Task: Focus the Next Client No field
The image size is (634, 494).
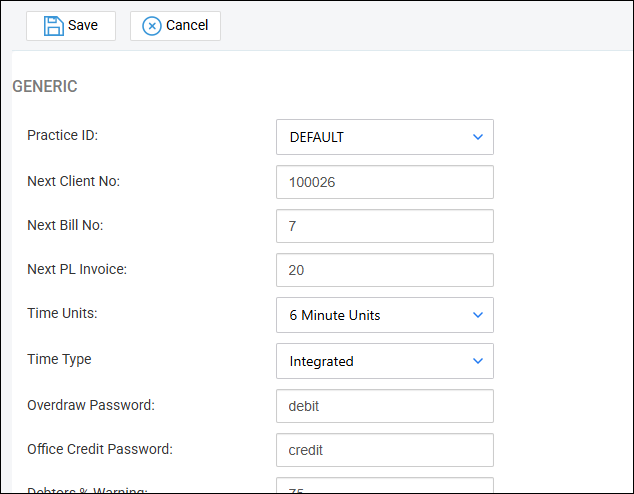Action: [x=384, y=182]
